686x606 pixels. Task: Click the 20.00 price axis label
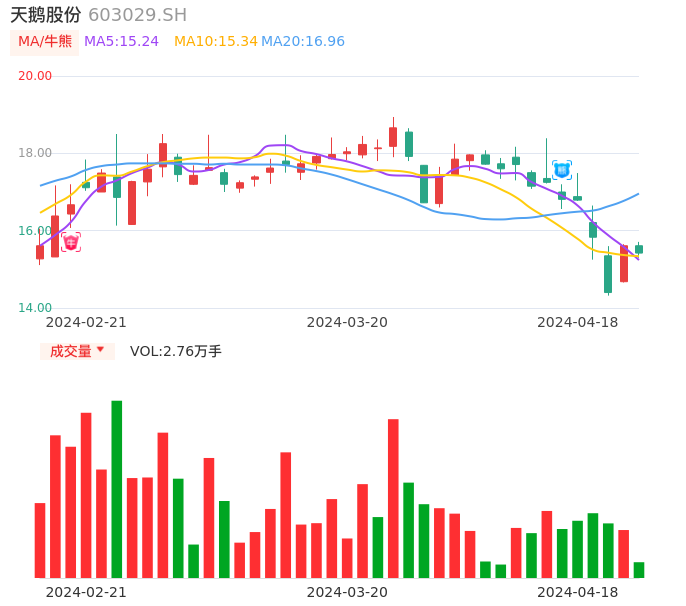click(35, 76)
